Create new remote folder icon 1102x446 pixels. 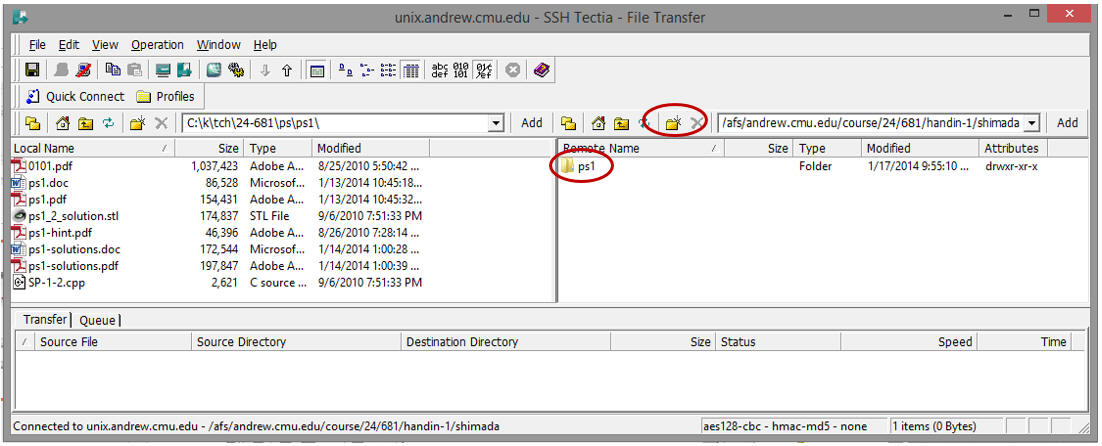673,123
